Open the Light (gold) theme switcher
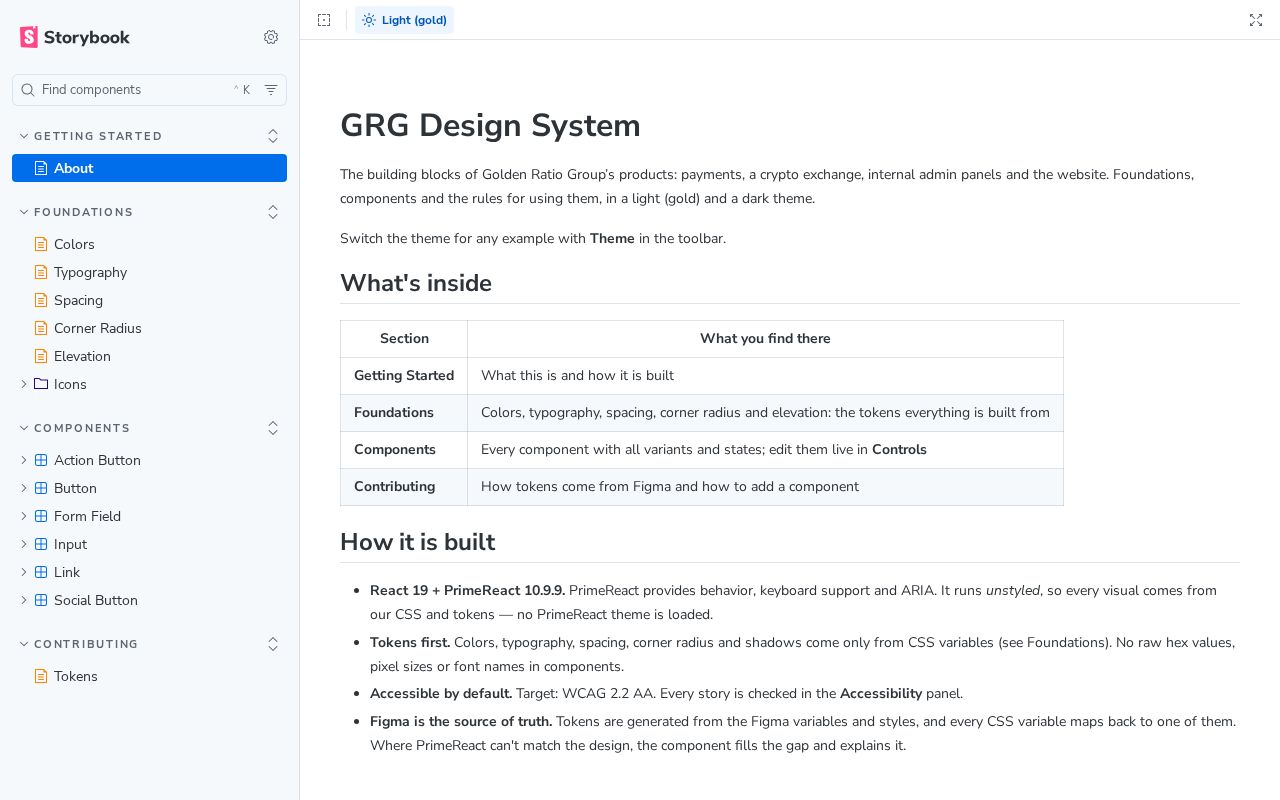This screenshot has height=800, width=1280. [404, 20]
